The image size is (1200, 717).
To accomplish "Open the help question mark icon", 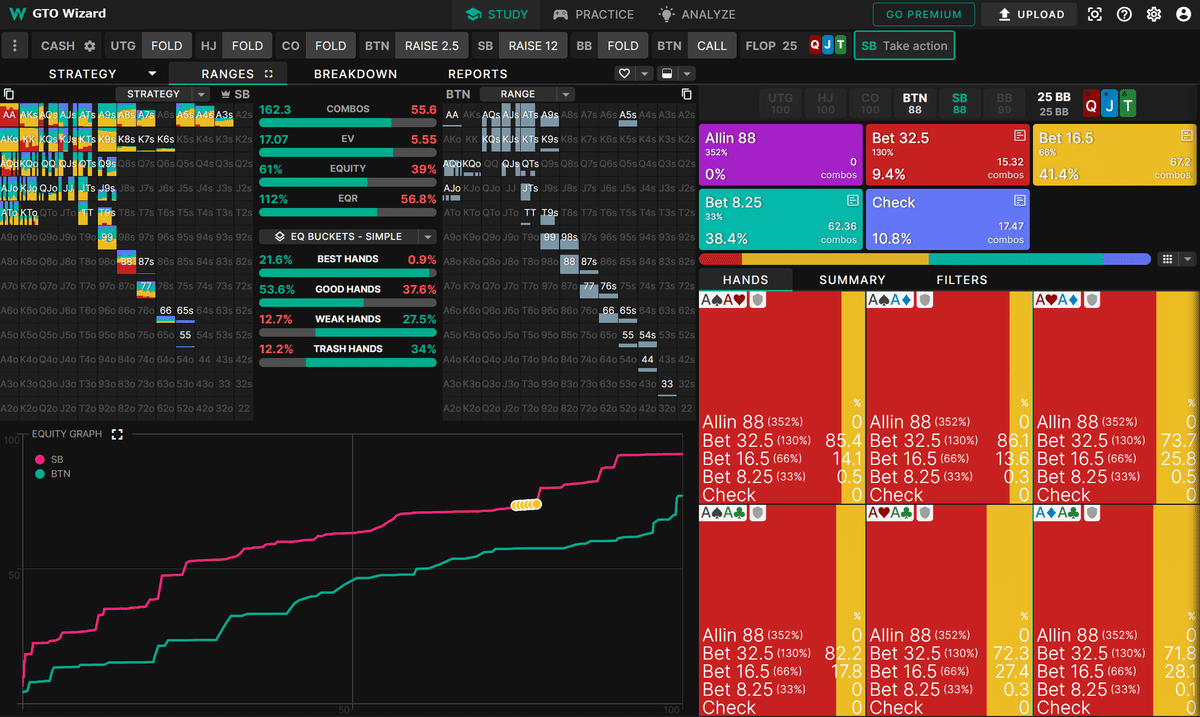I will 1125,15.
